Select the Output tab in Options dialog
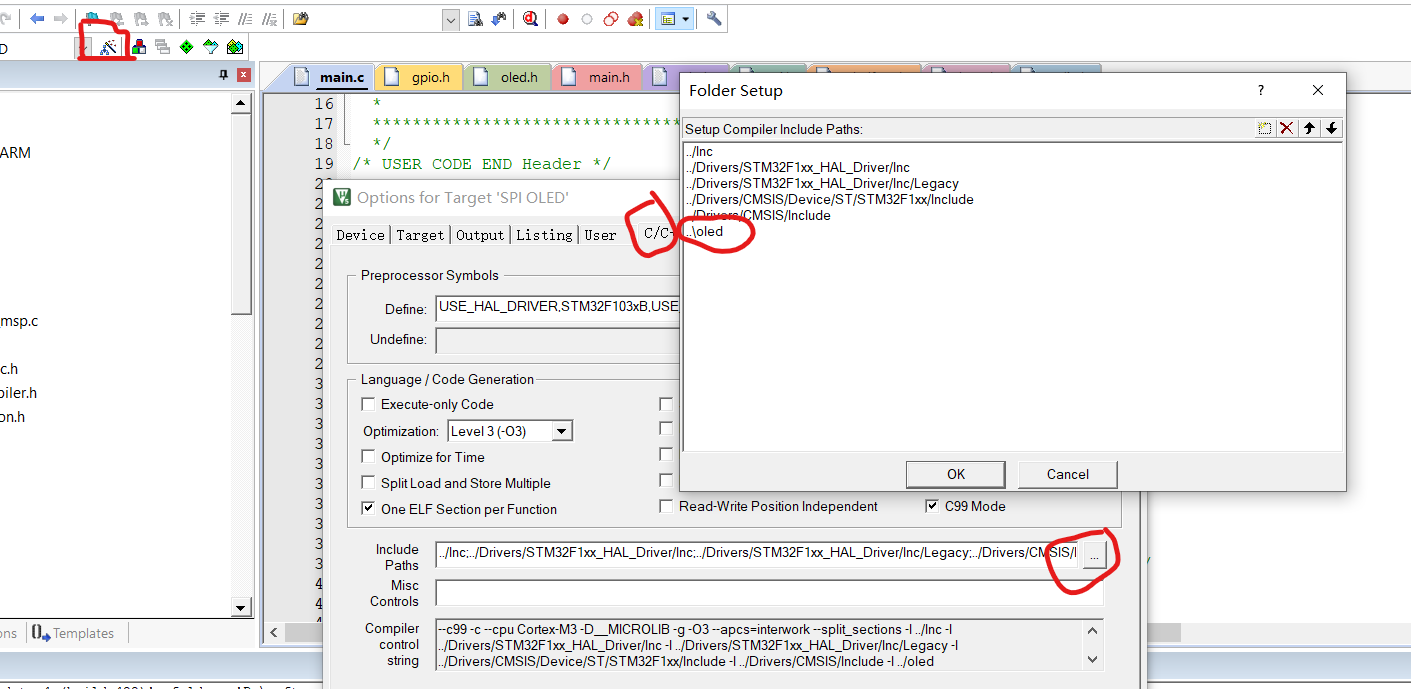Image resolution: width=1411 pixels, height=689 pixels. (x=480, y=235)
